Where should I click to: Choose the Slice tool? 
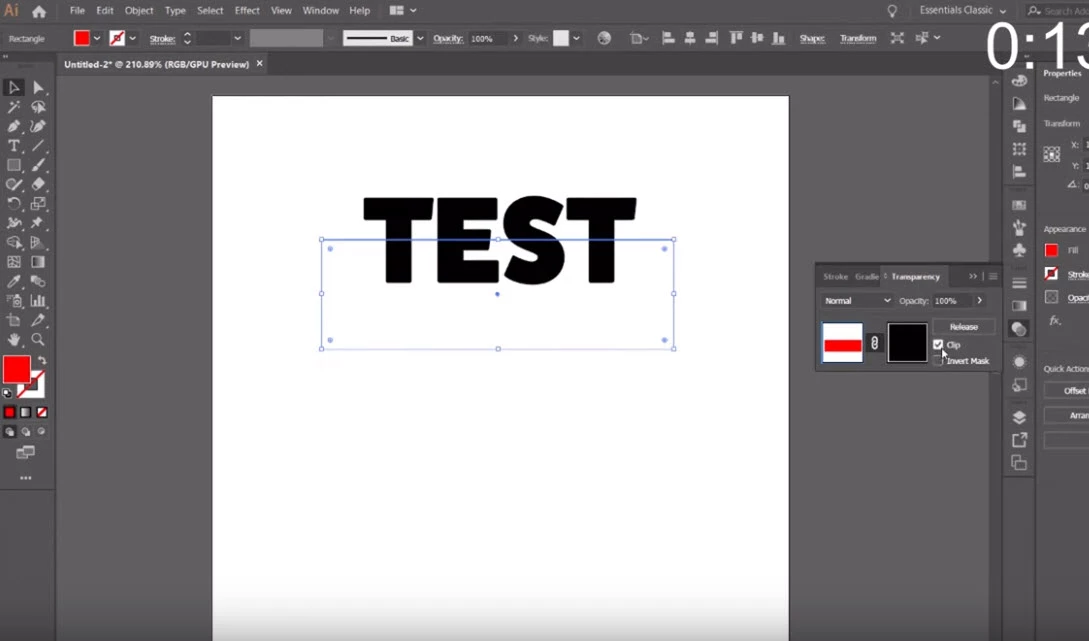[38, 321]
